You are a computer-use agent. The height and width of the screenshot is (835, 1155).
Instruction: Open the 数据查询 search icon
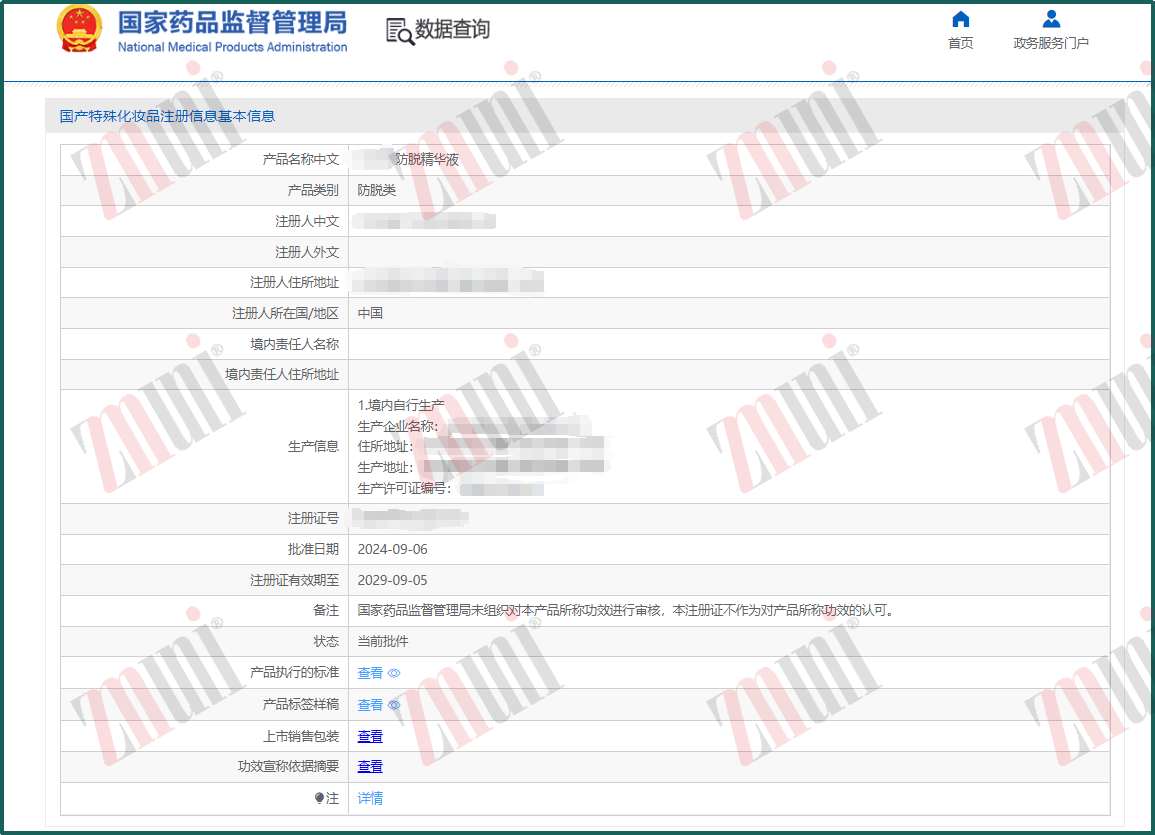tap(401, 32)
